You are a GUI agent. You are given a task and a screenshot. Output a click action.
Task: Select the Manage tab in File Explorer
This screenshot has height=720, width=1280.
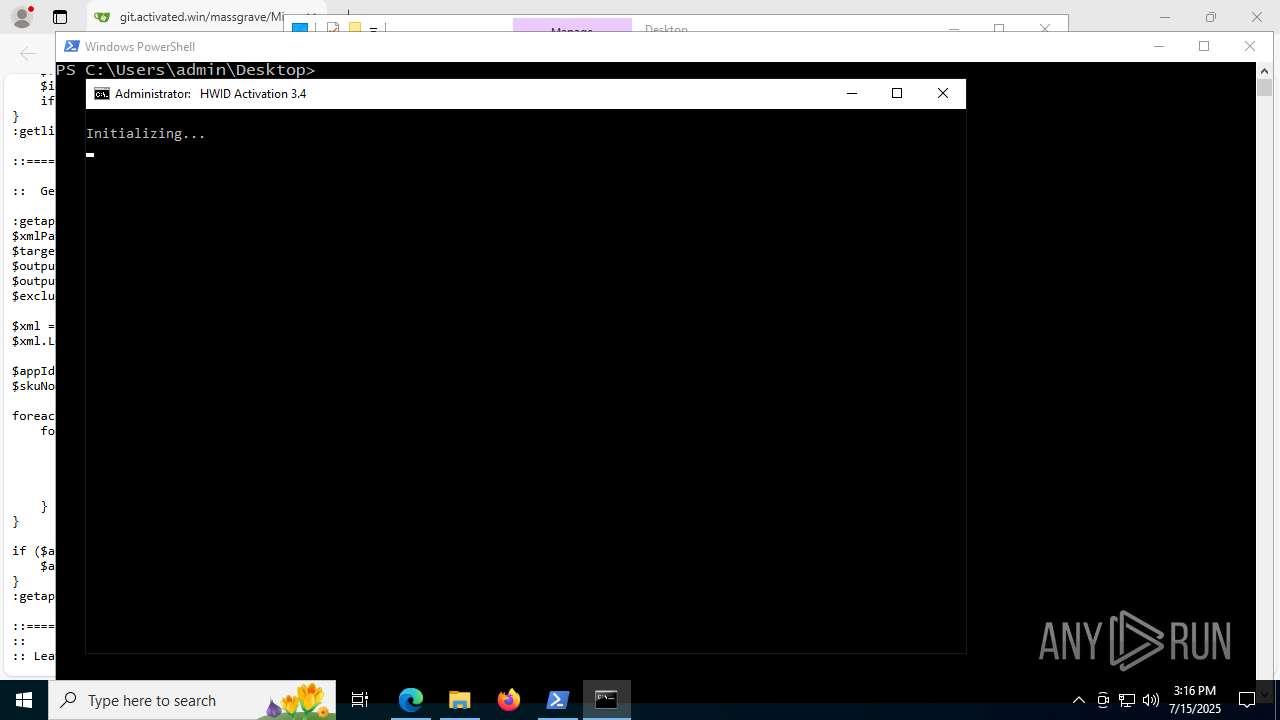click(x=572, y=26)
